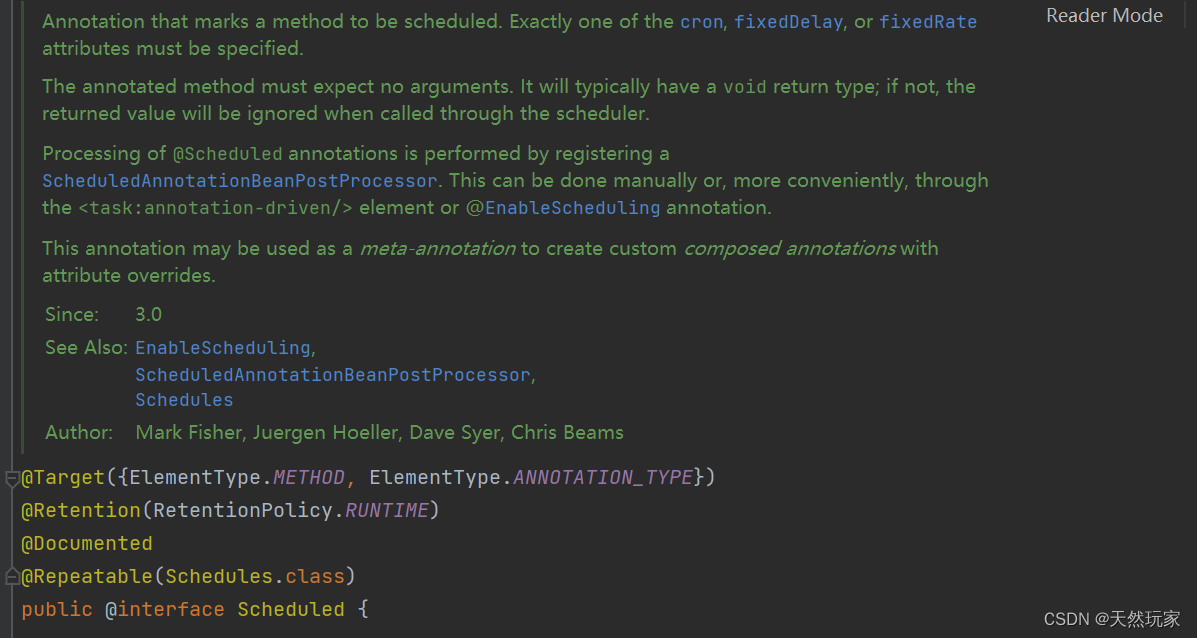
Task: Collapse the fold marker beside @Repeatable annotation
Action: click(x=10, y=576)
